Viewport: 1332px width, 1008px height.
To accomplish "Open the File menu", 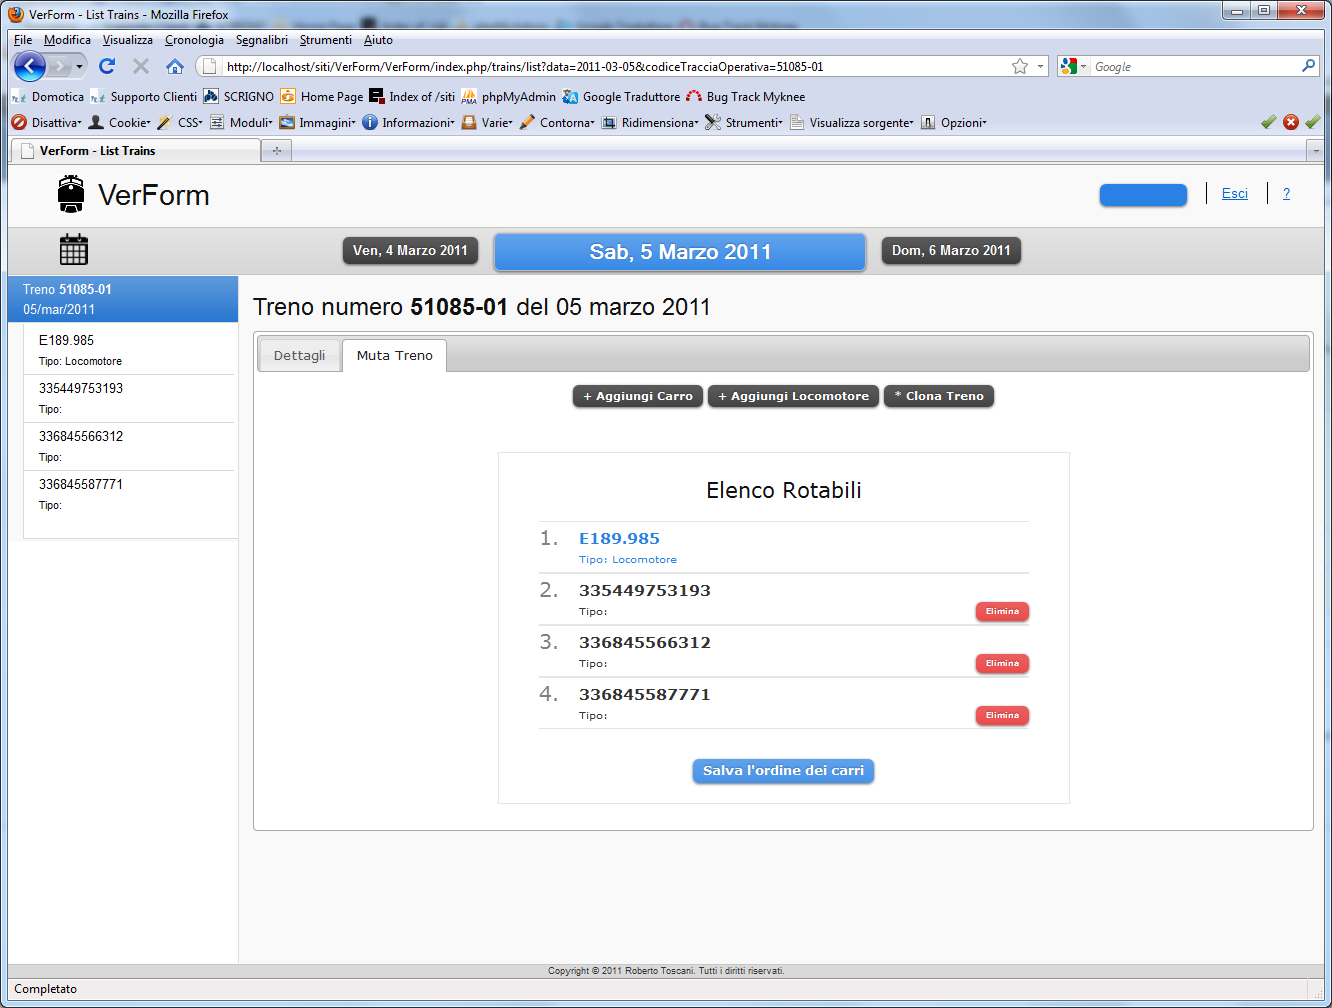I will click(x=23, y=40).
